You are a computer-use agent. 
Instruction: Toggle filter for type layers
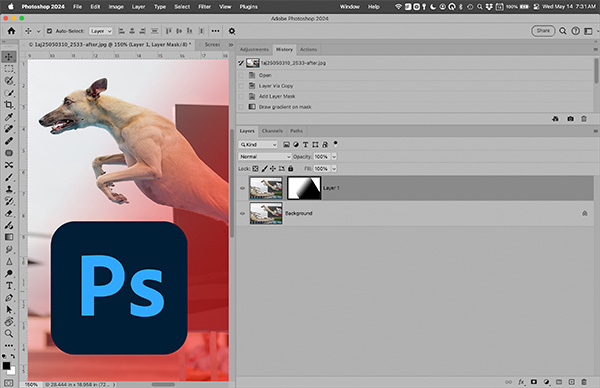coord(305,144)
